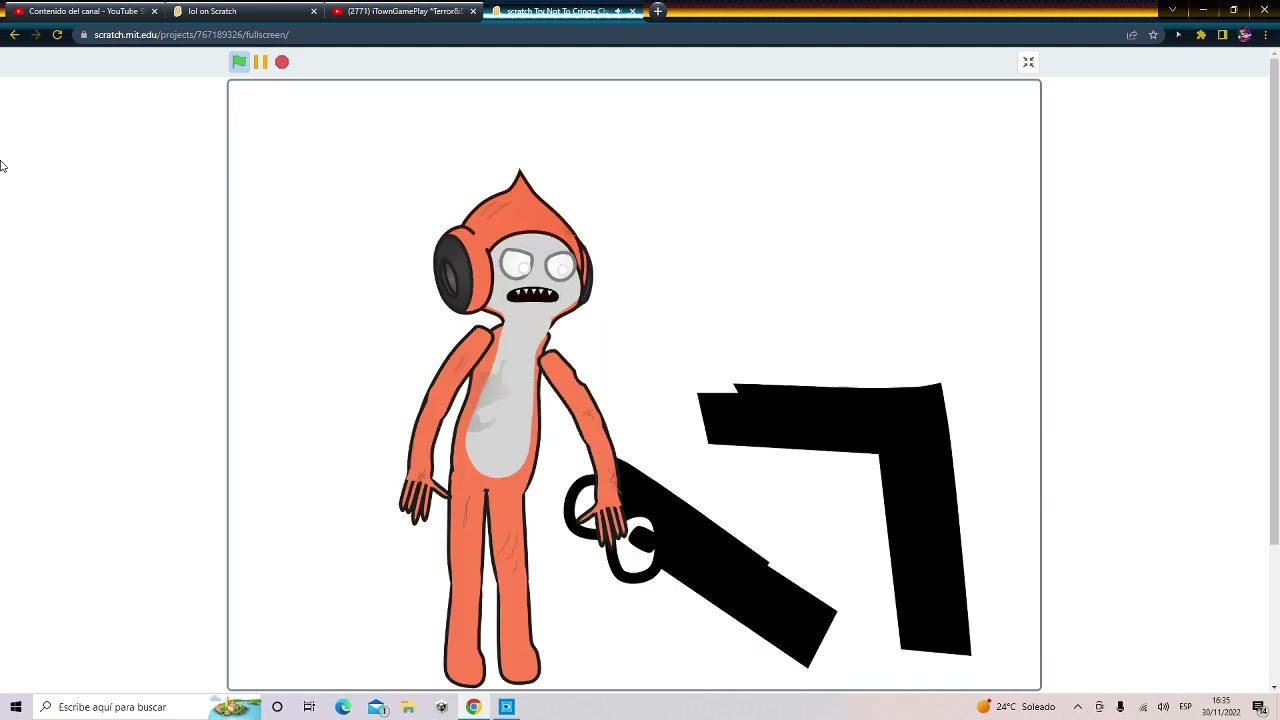Switch to the '(2771) iTownGamePlay' YouTube tab
Viewport: 1280px width, 720px height.
tap(404, 11)
